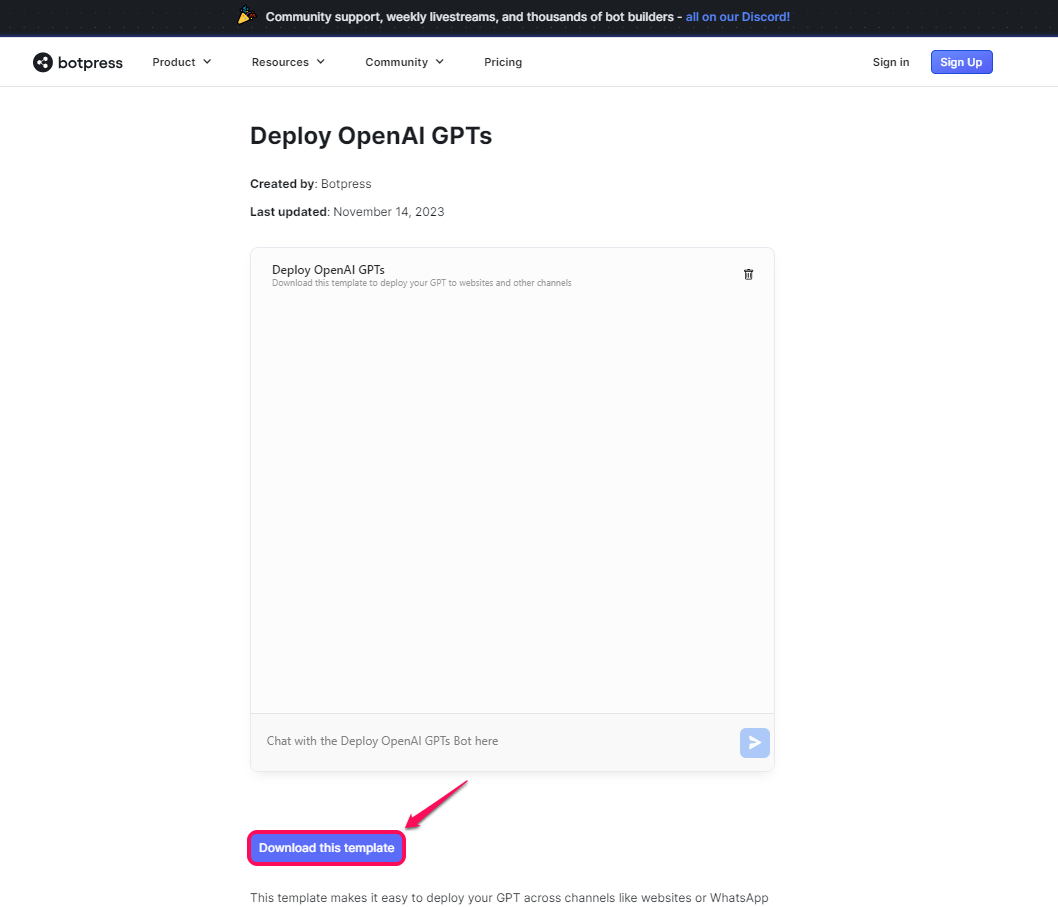Open the Pricing page
1058x907 pixels.
(503, 62)
